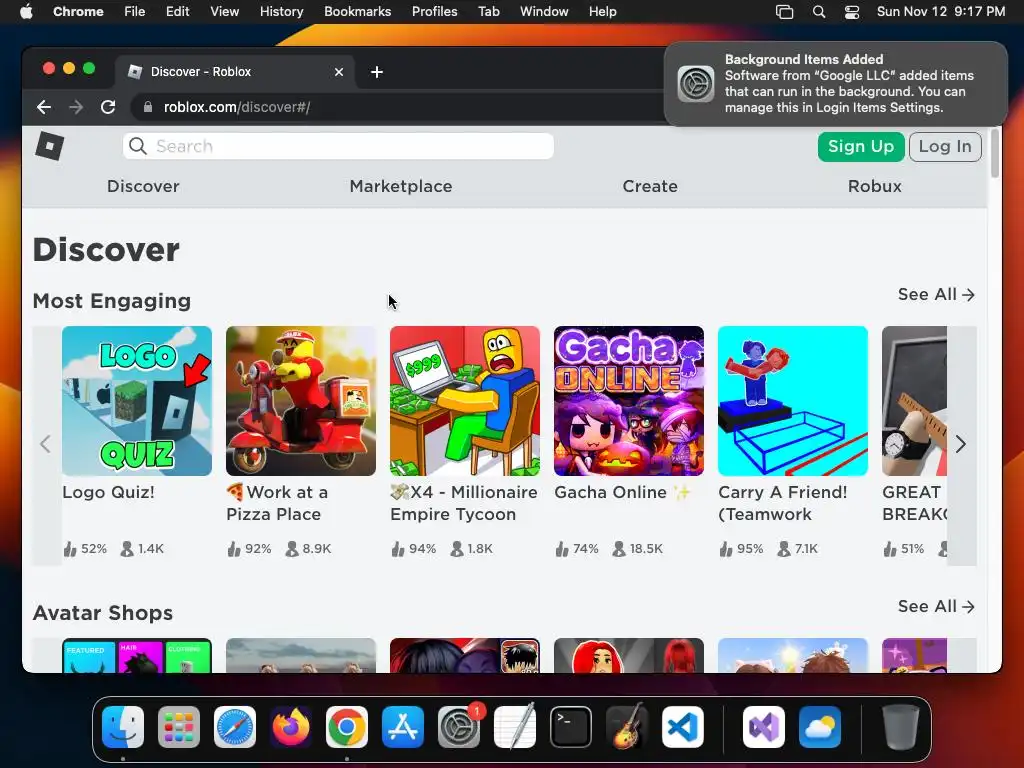Open the File menu
Viewport: 1024px width, 768px height.
point(135,12)
